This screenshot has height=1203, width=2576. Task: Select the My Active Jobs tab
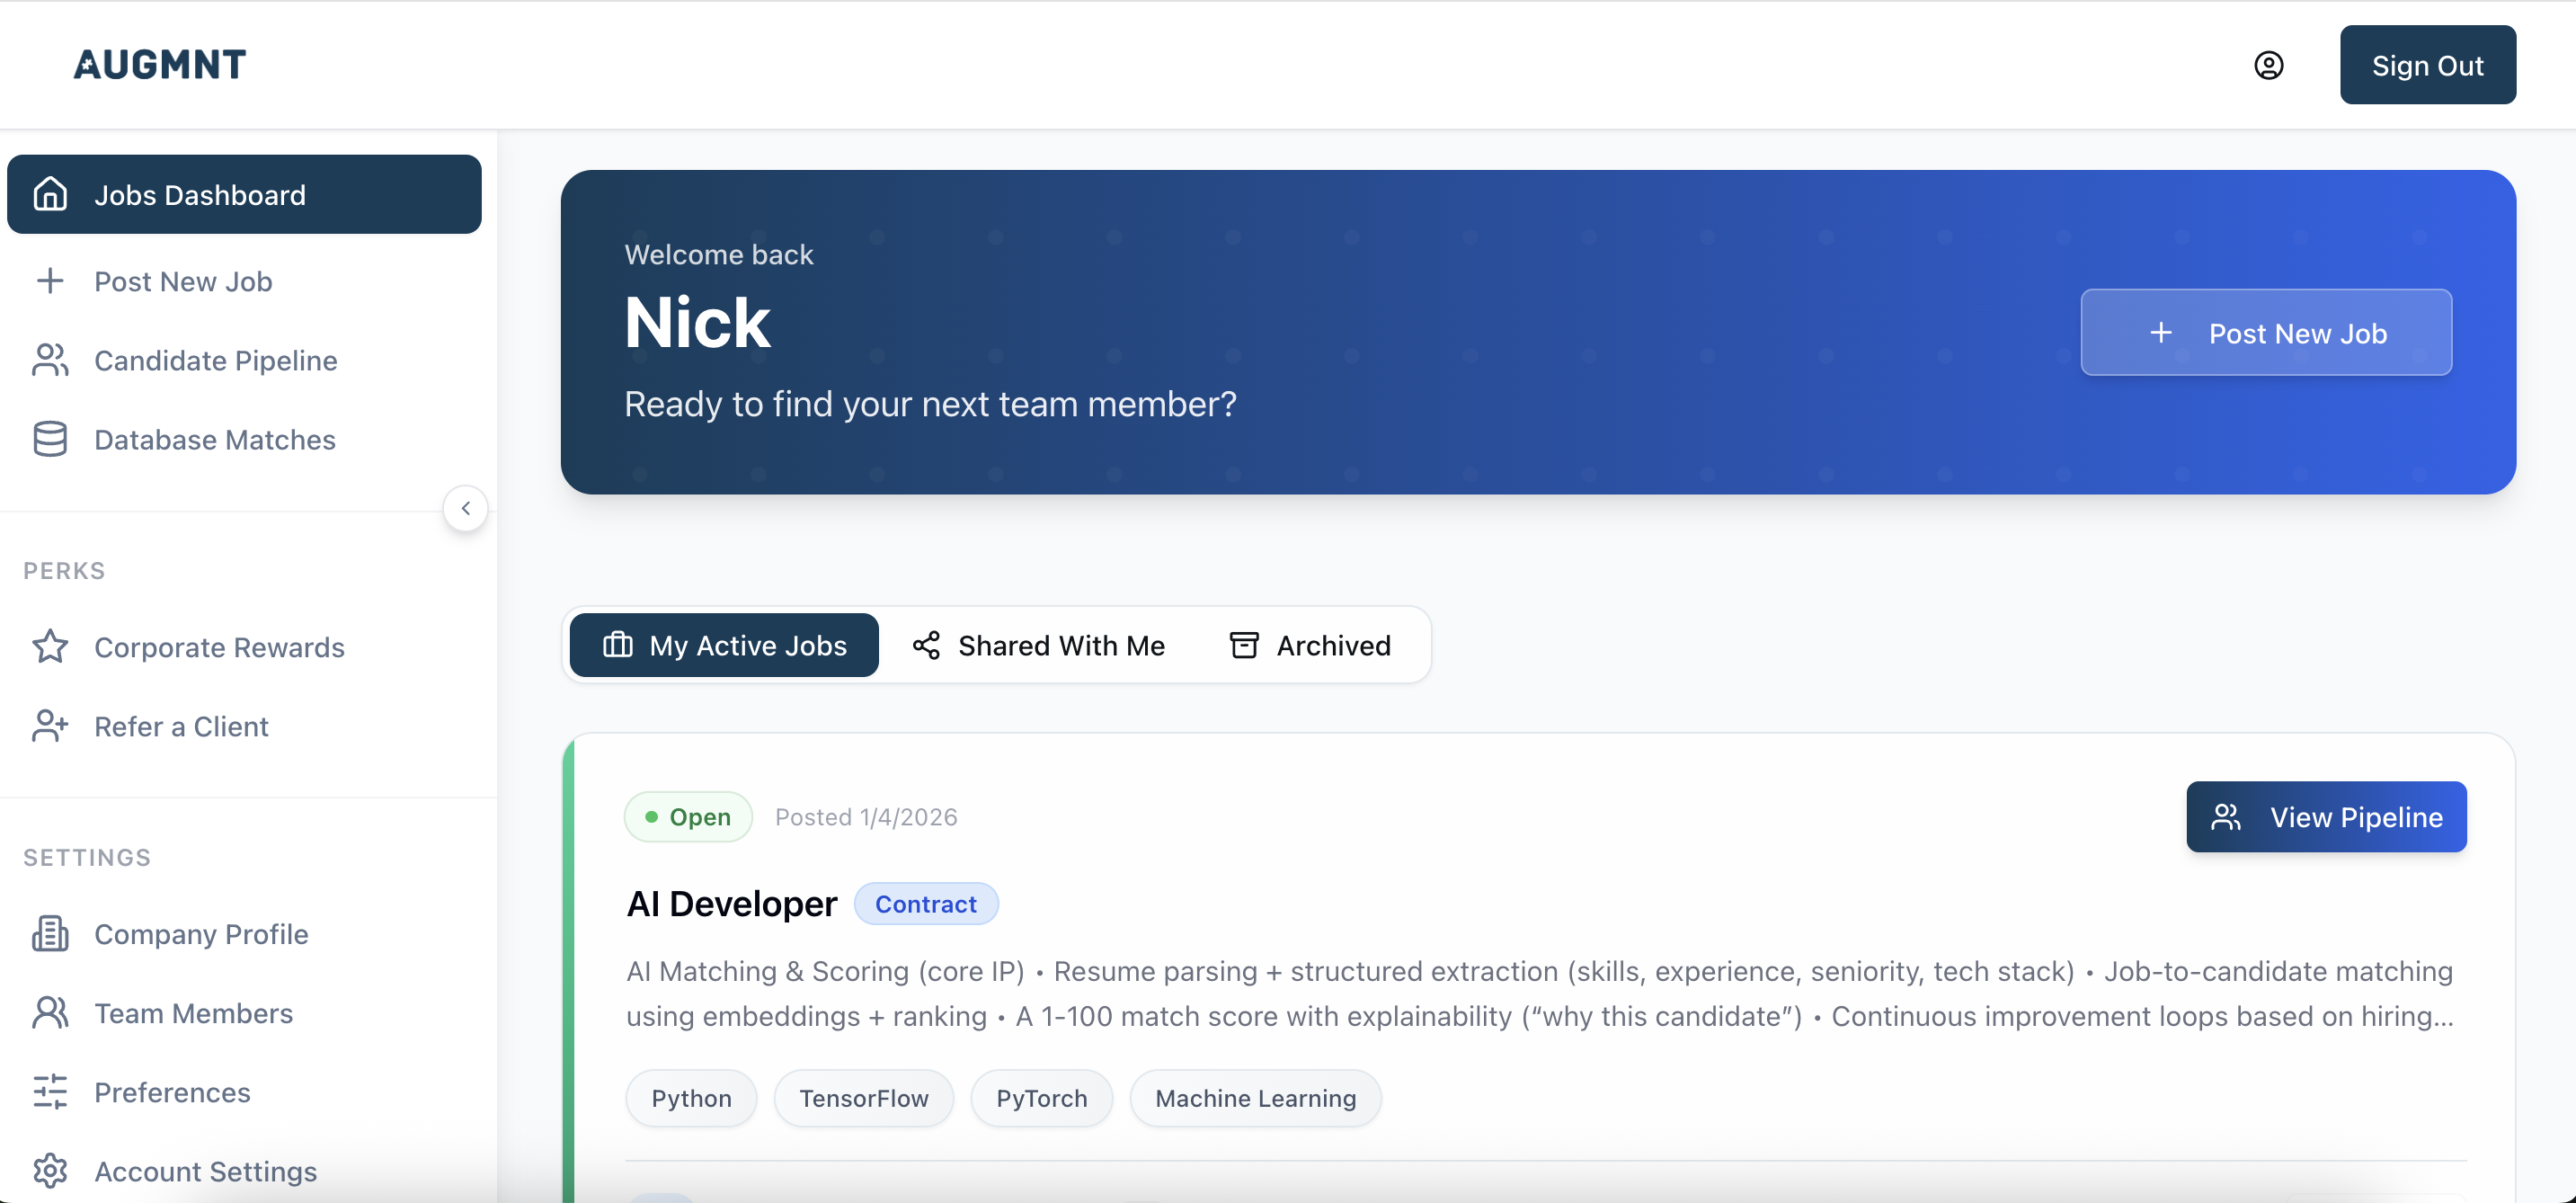(724, 645)
